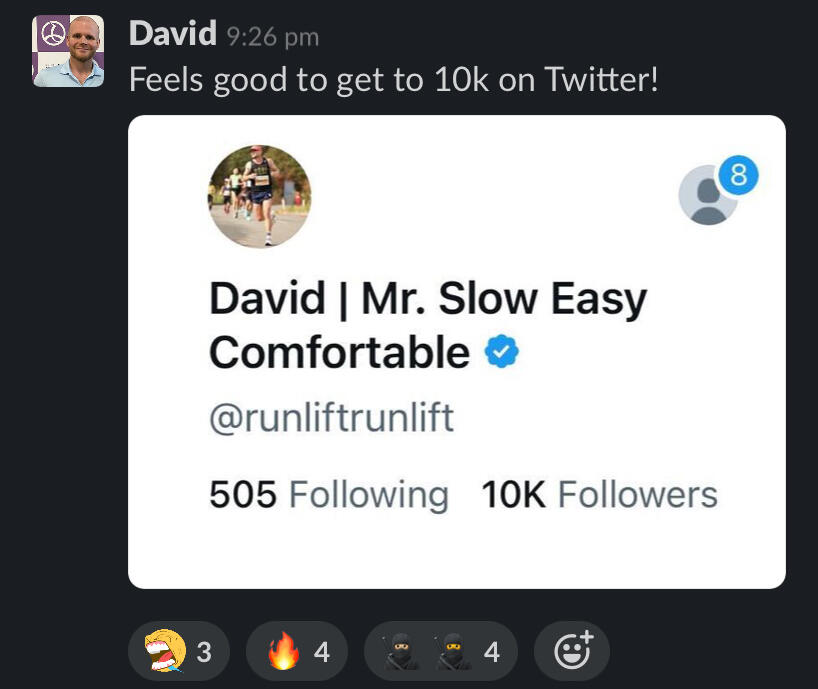The image size is (818, 689).
Task: Open the 505 Following list
Action: pos(328,495)
